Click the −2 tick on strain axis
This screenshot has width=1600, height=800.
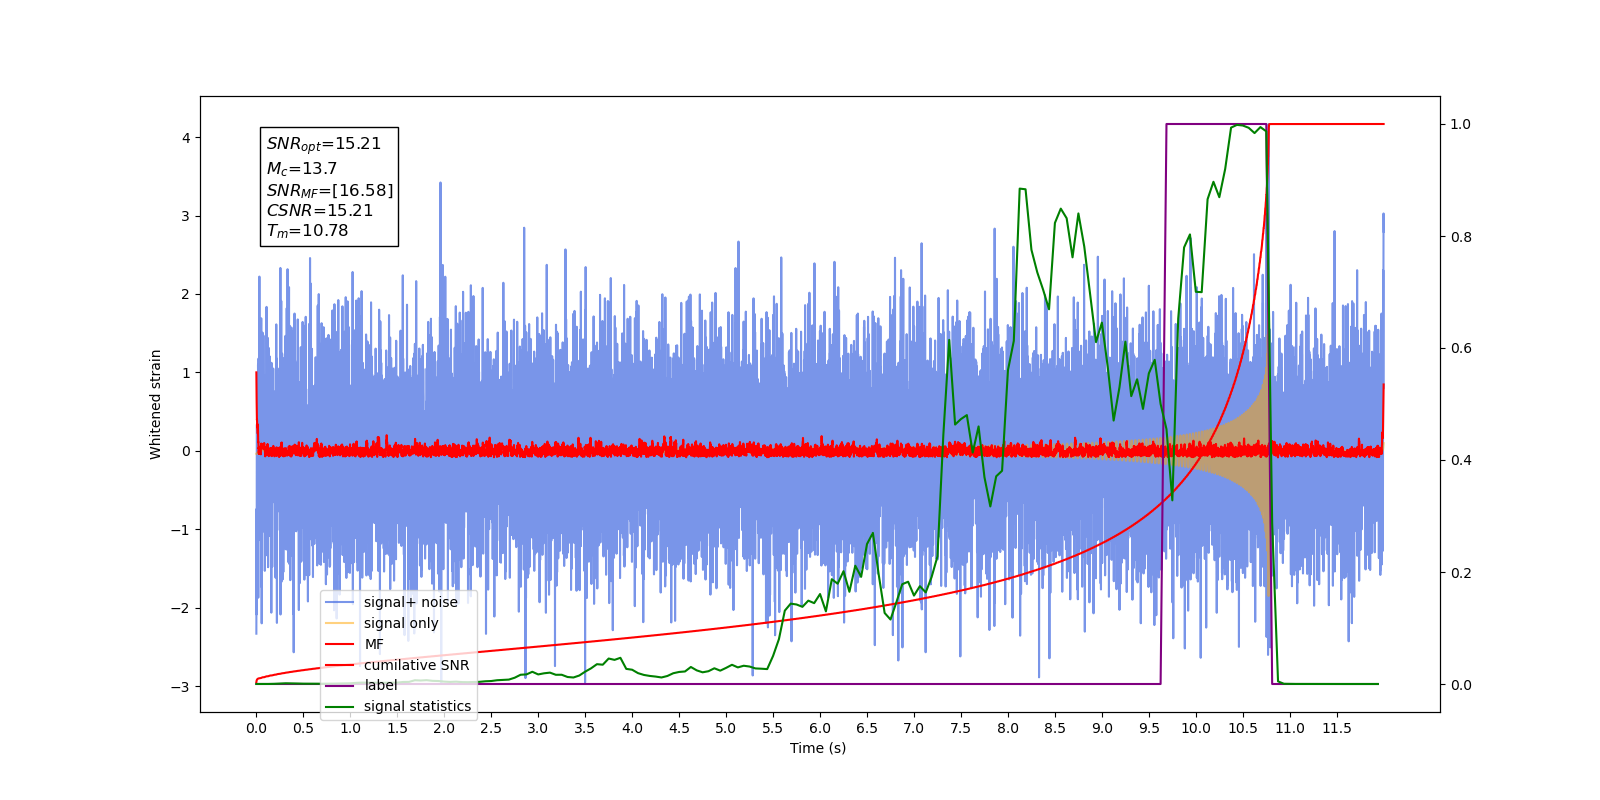click(180, 608)
